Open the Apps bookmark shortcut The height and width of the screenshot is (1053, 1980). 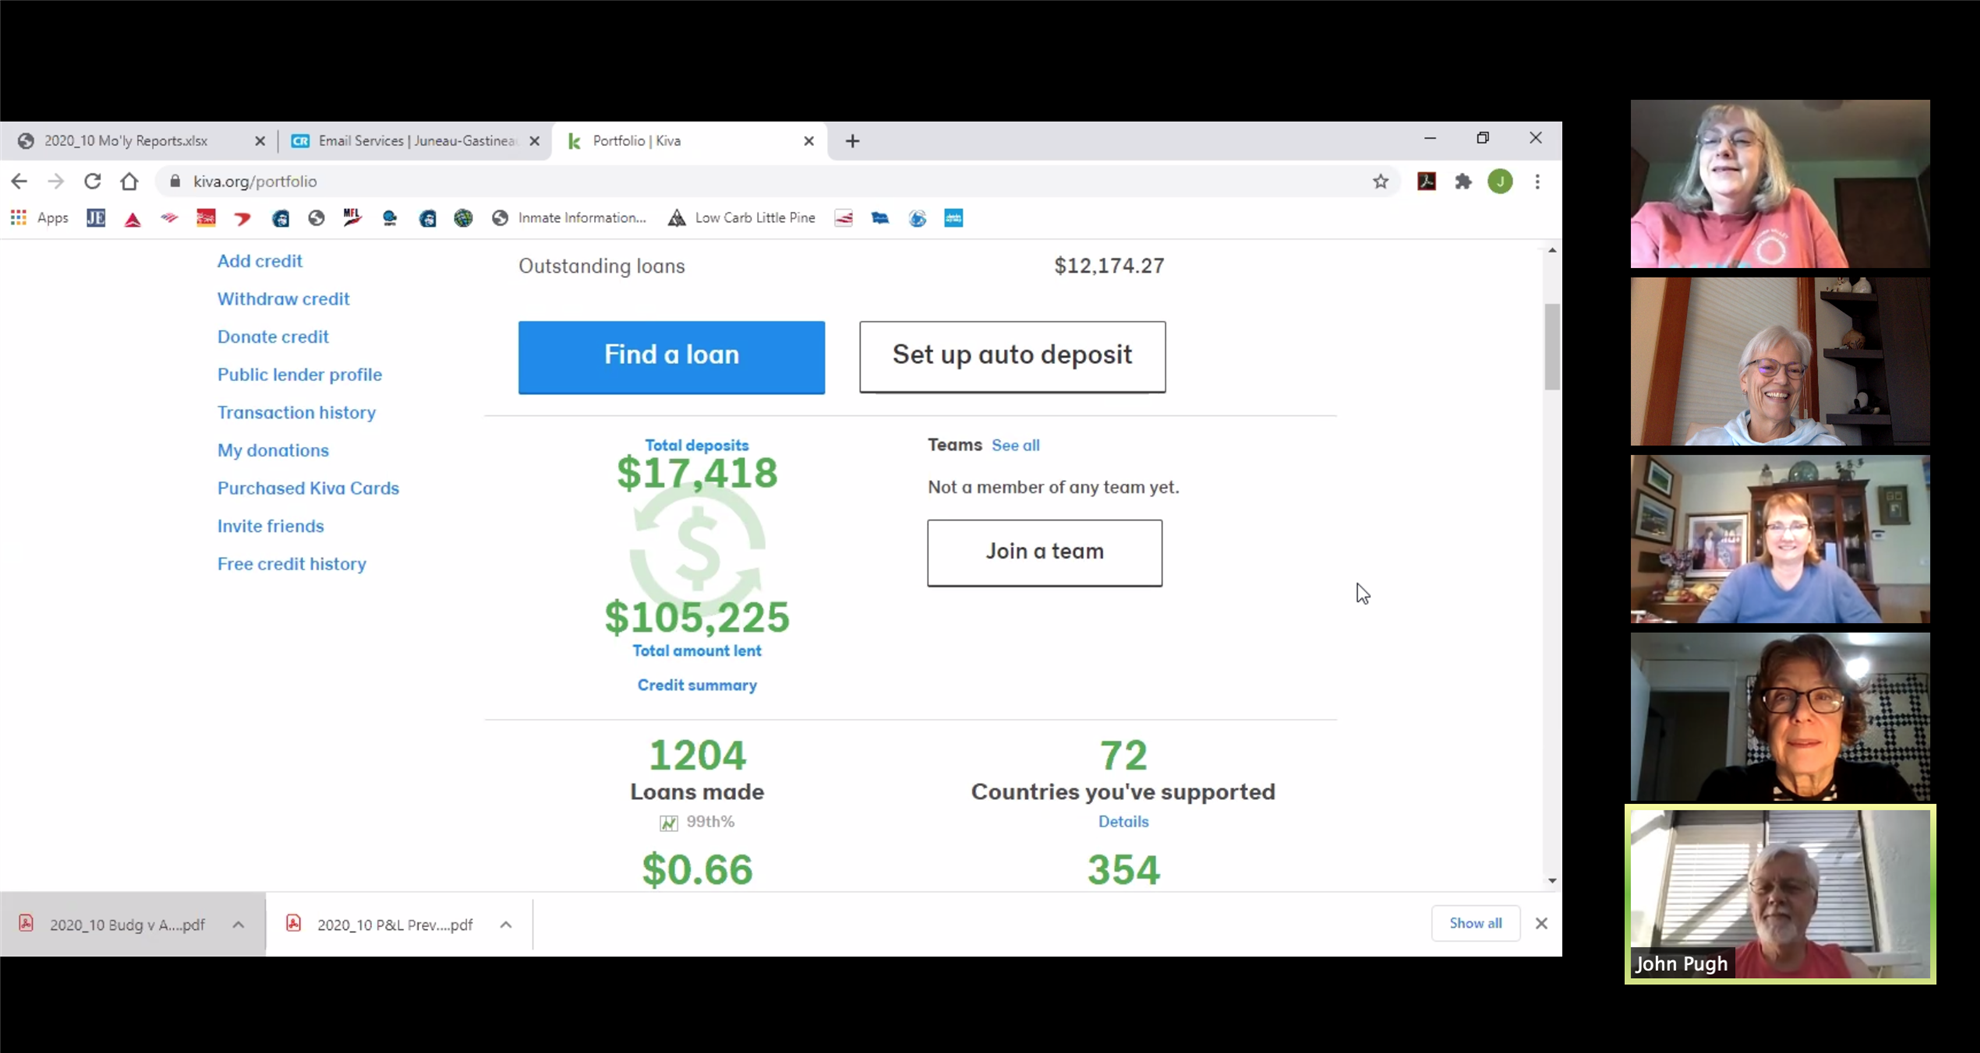pos(40,218)
